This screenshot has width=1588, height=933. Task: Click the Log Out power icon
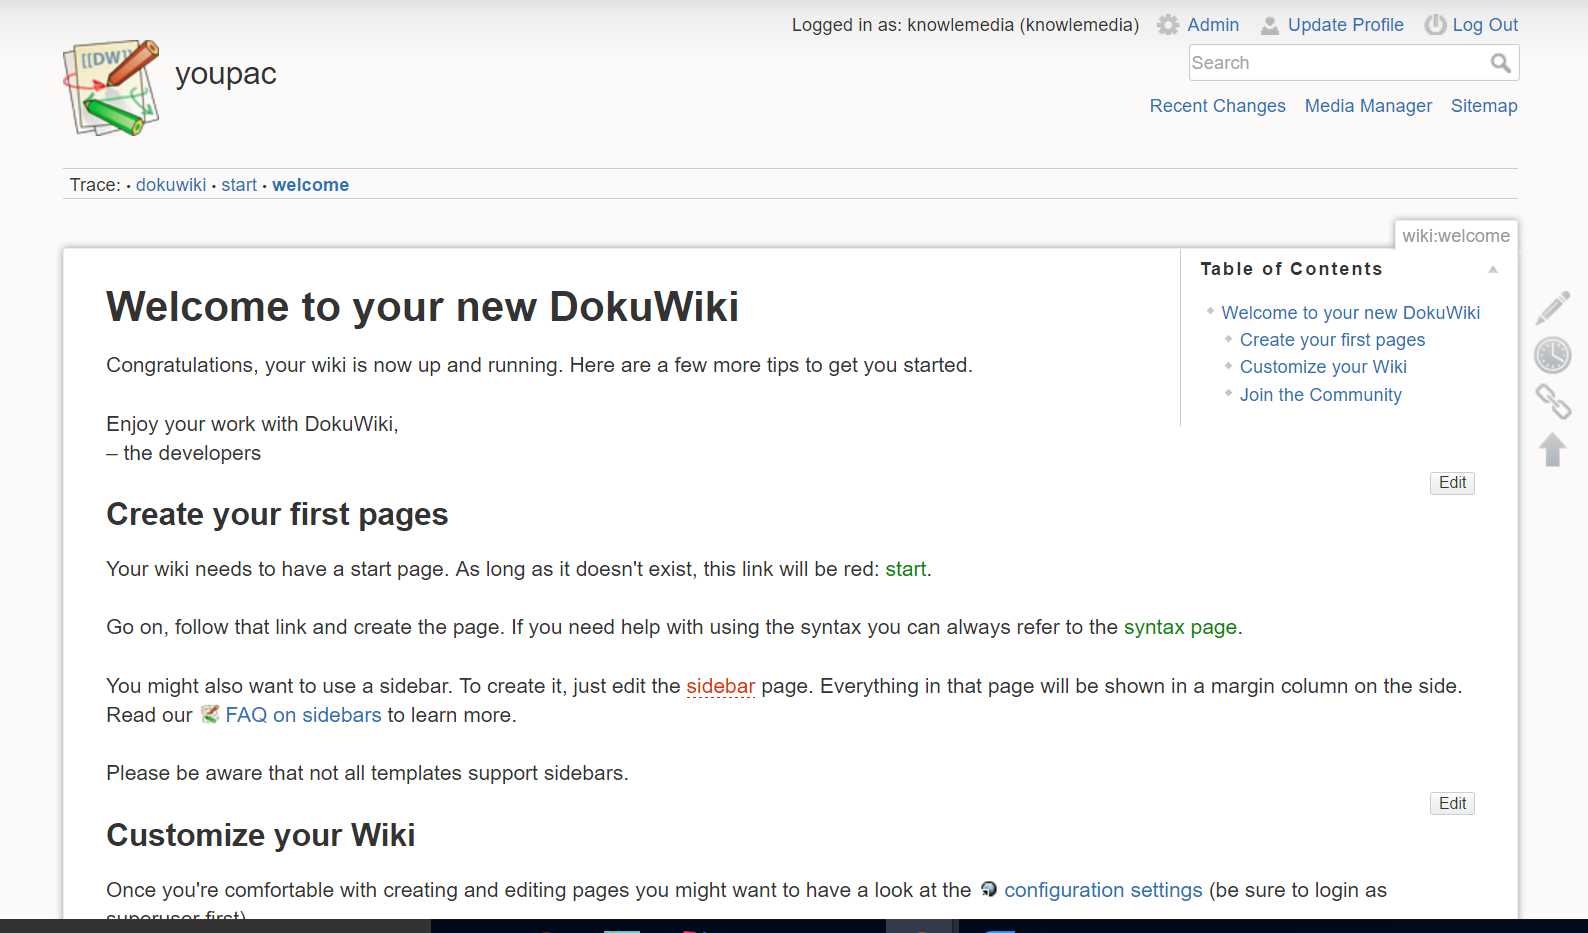coord(1435,25)
